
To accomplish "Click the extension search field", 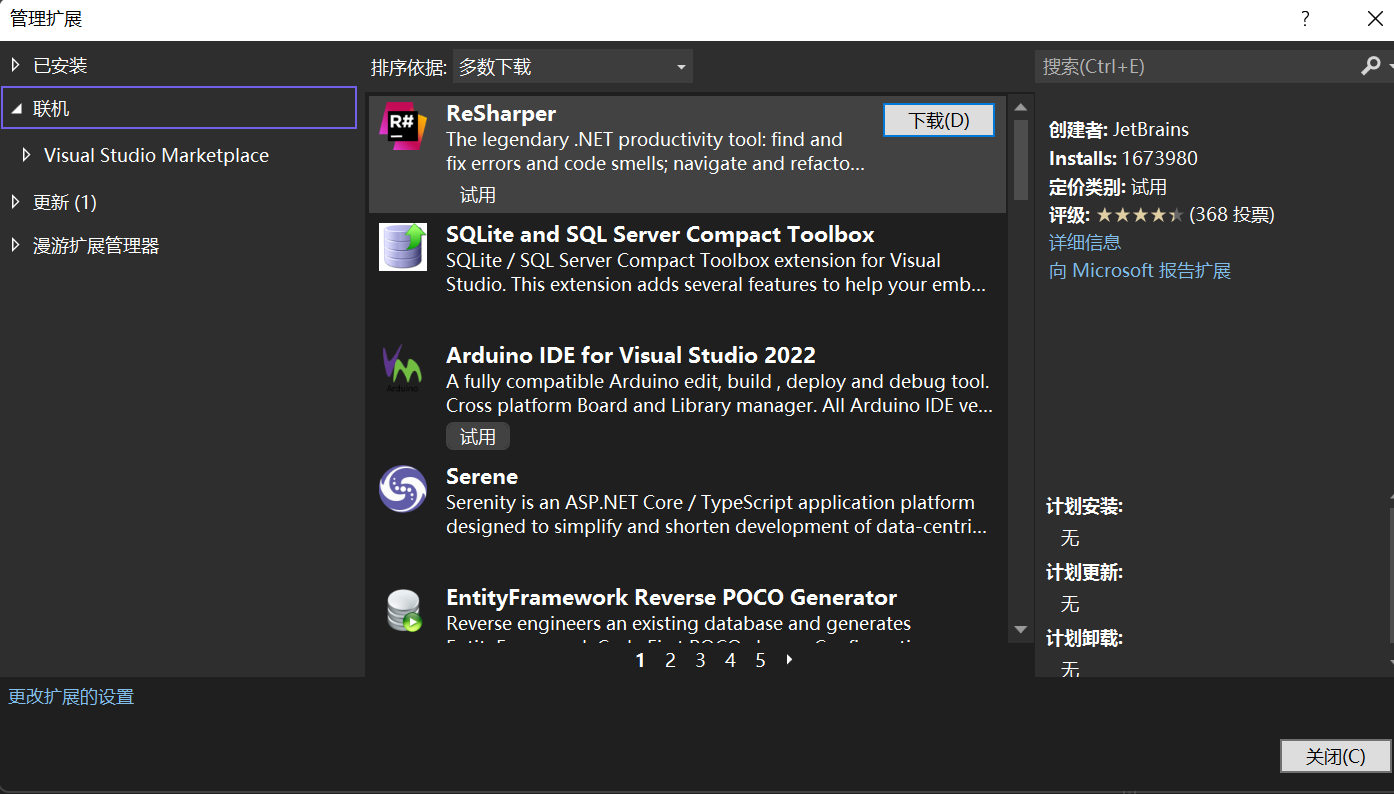I will pos(1197,66).
